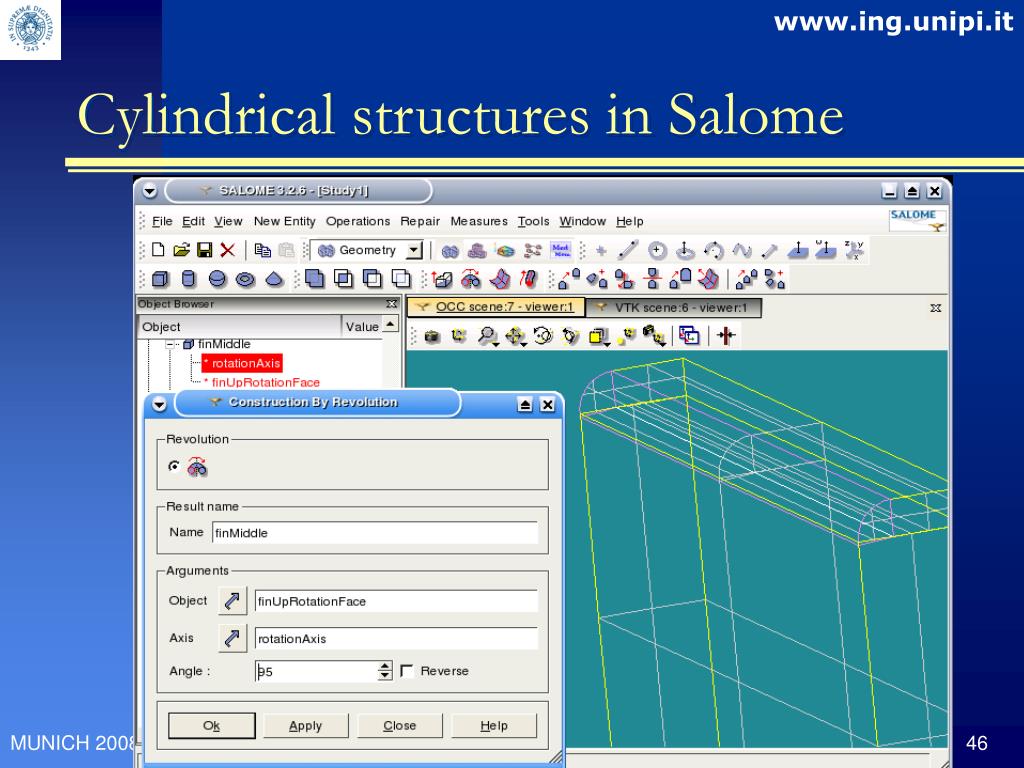Open the Construction By Revolution window menu

pyautogui.click(x=159, y=405)
